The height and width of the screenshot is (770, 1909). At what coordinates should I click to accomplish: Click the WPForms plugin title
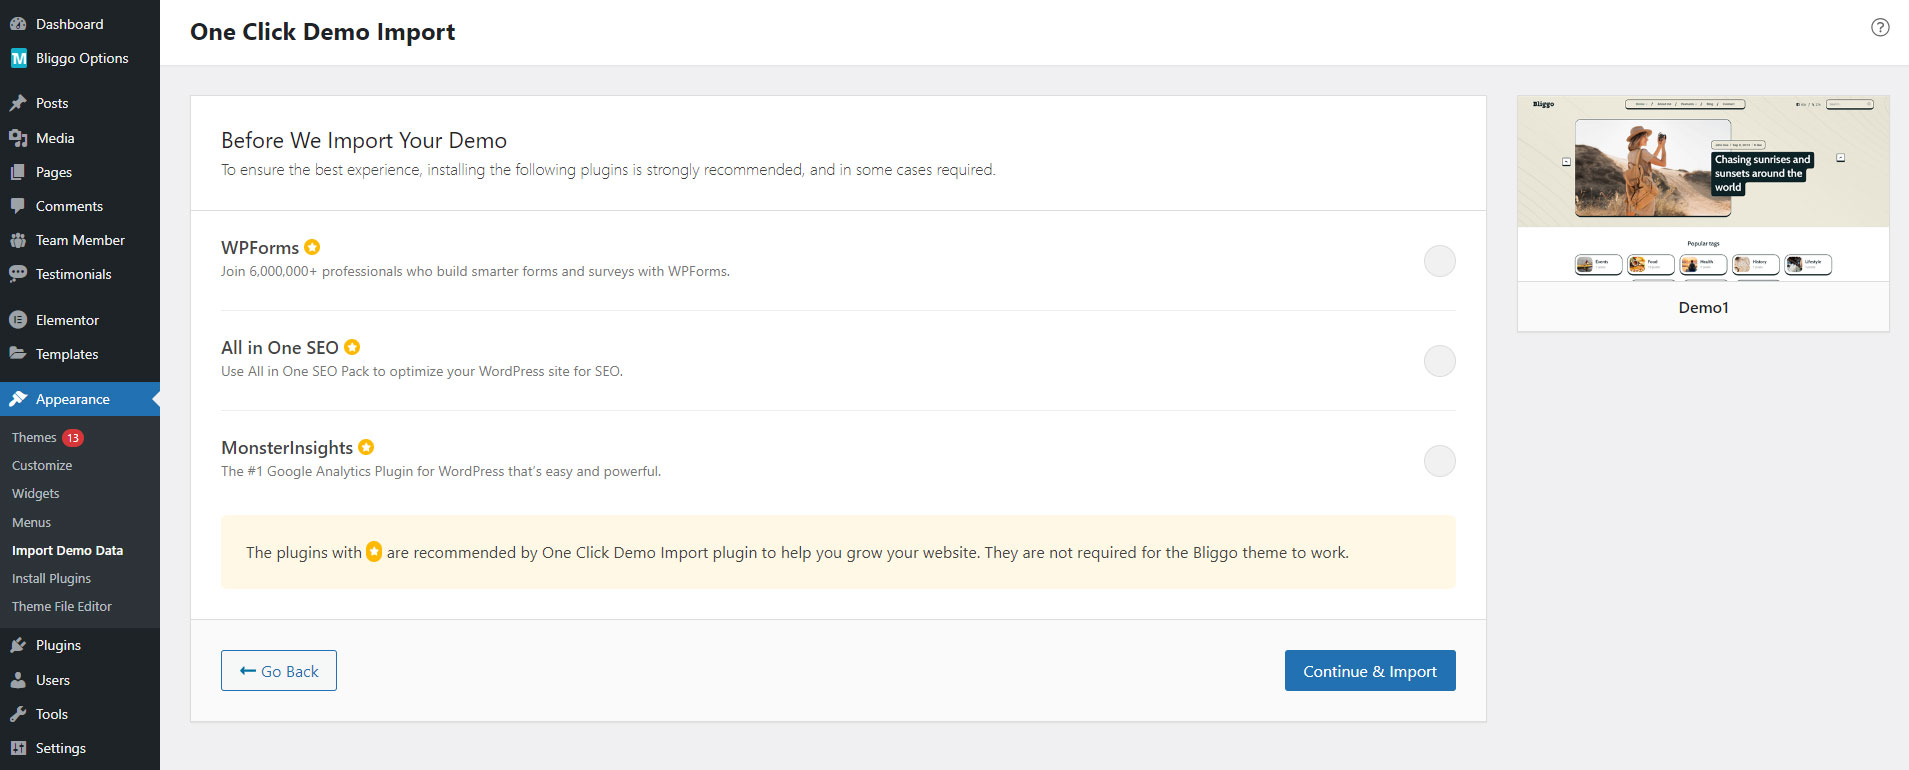pyautogui.click(x=260, y=248)
